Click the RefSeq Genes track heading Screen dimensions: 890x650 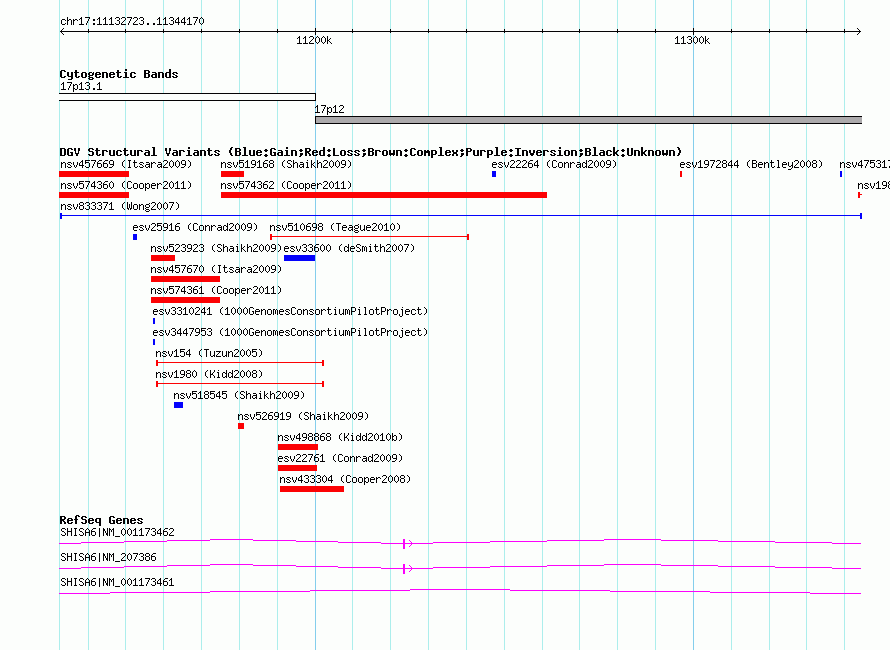coord(101,520)
